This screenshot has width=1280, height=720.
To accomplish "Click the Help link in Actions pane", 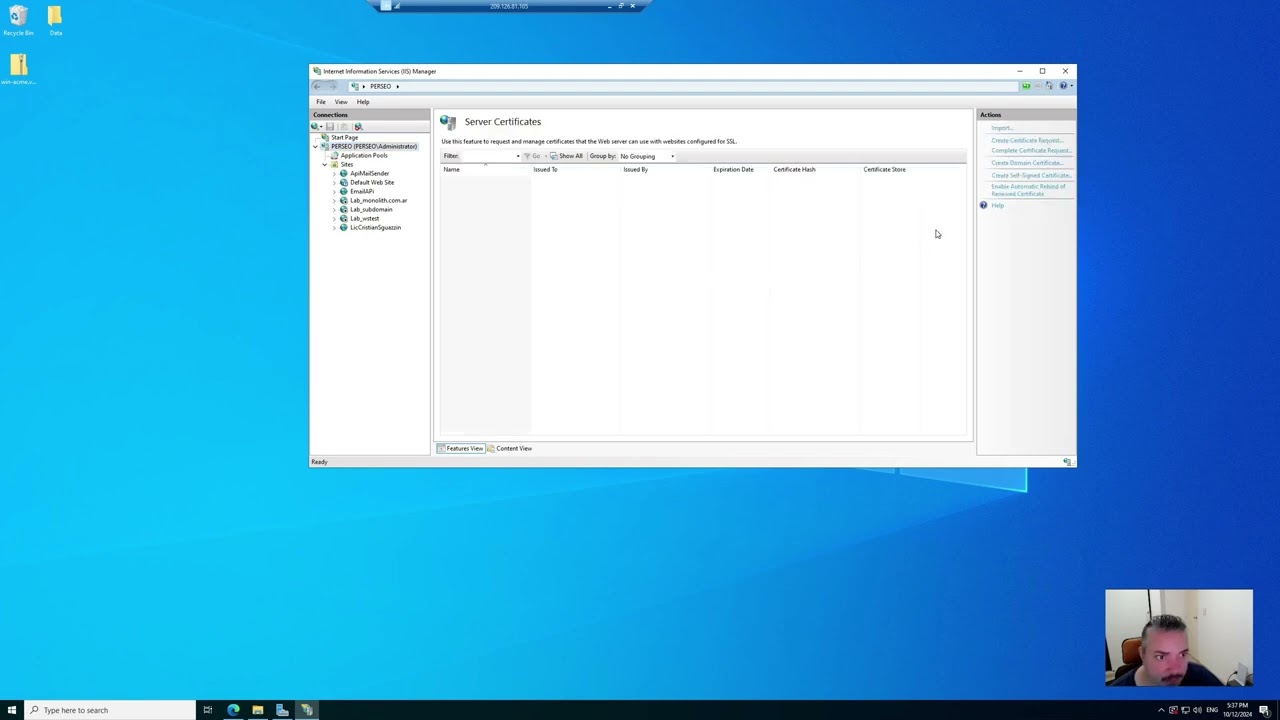I will pos(997,205).
